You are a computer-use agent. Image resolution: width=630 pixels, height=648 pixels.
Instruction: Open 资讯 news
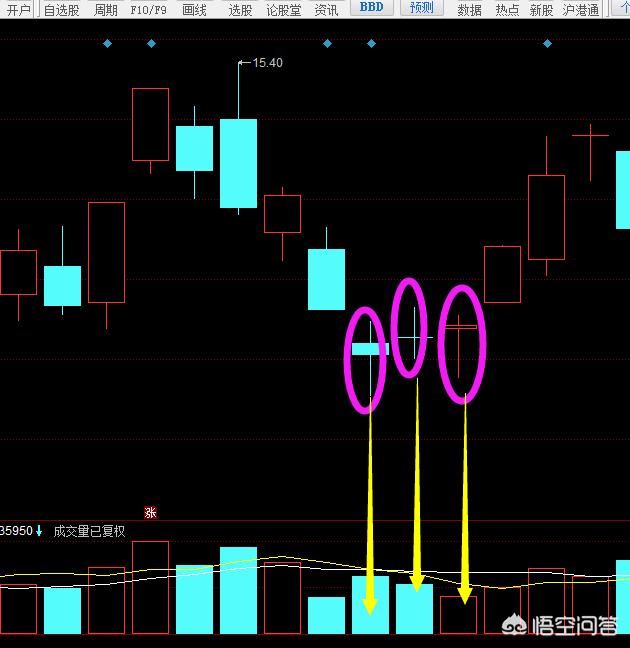pyautogui.click(x=327, y=10)
